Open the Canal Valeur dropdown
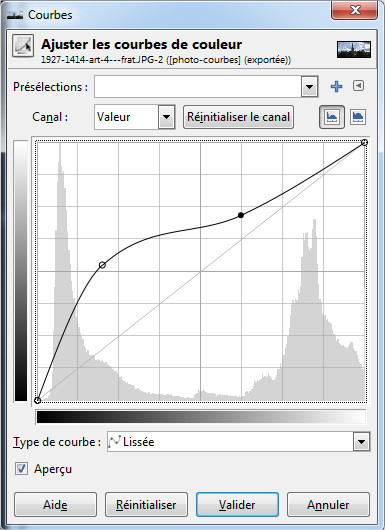Viewport: 385px width, 530px height. pyautogui.click(x=135, y=117)
